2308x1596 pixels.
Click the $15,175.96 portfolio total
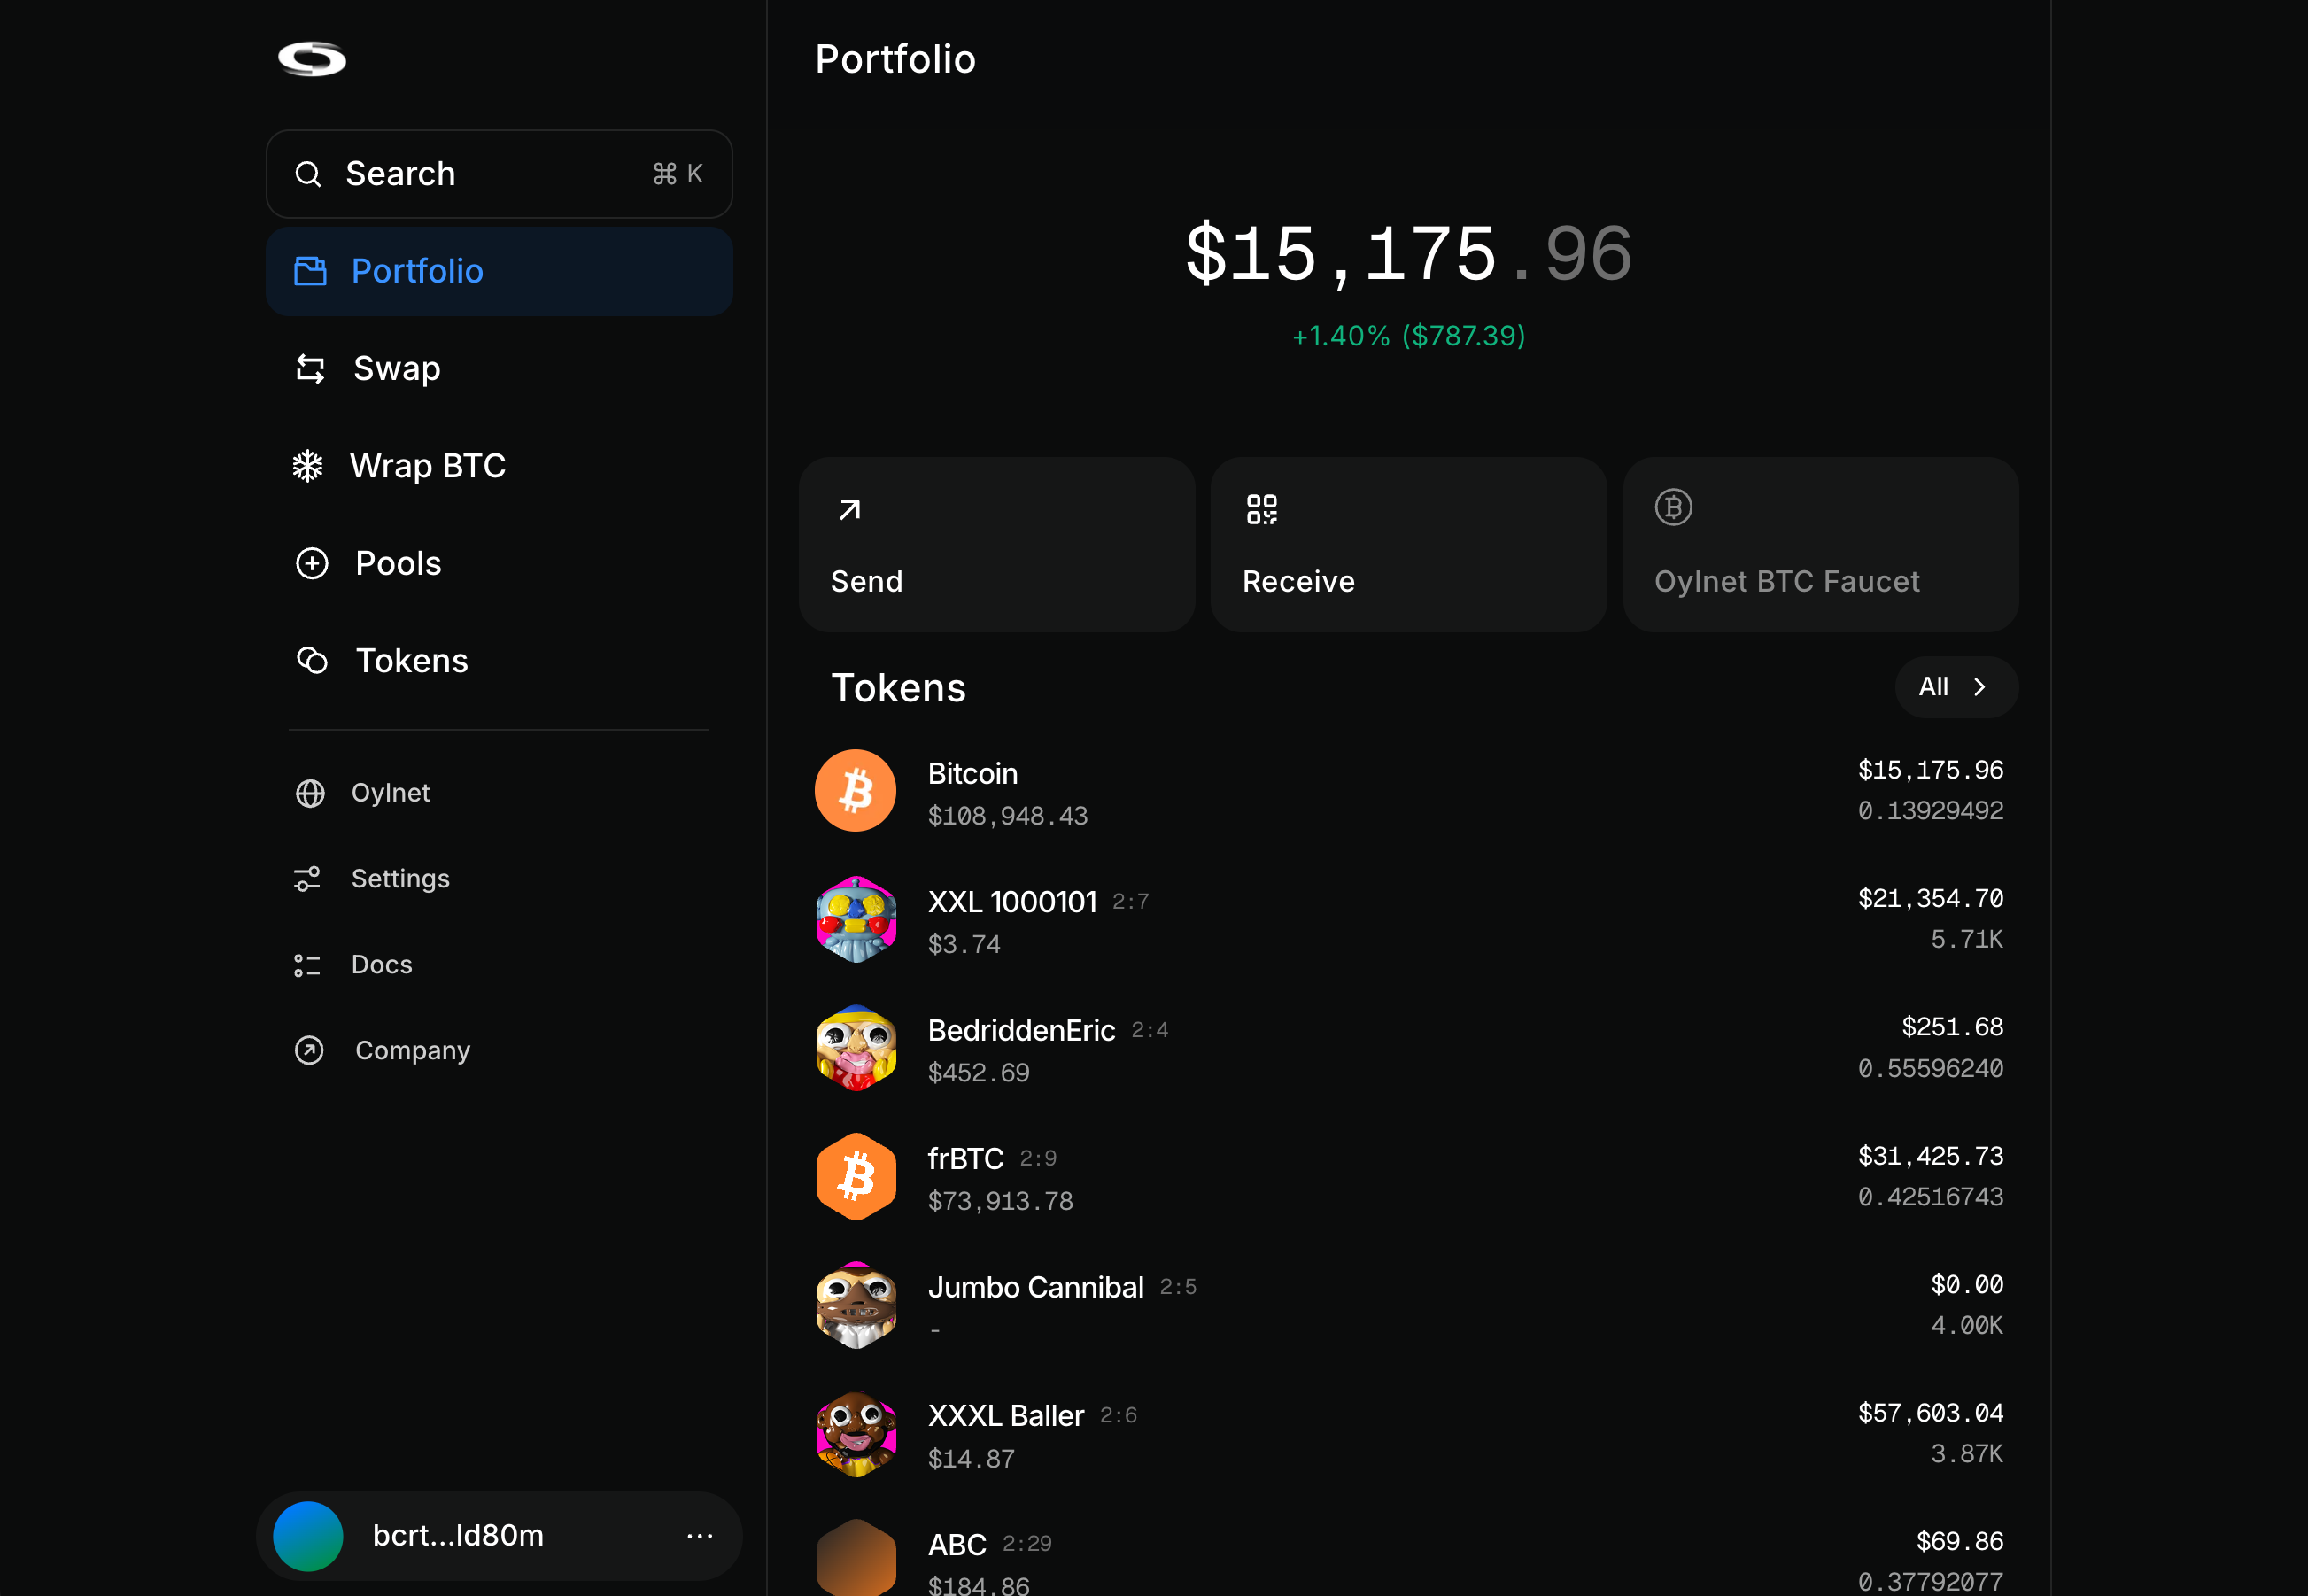tap(1408, 254)
